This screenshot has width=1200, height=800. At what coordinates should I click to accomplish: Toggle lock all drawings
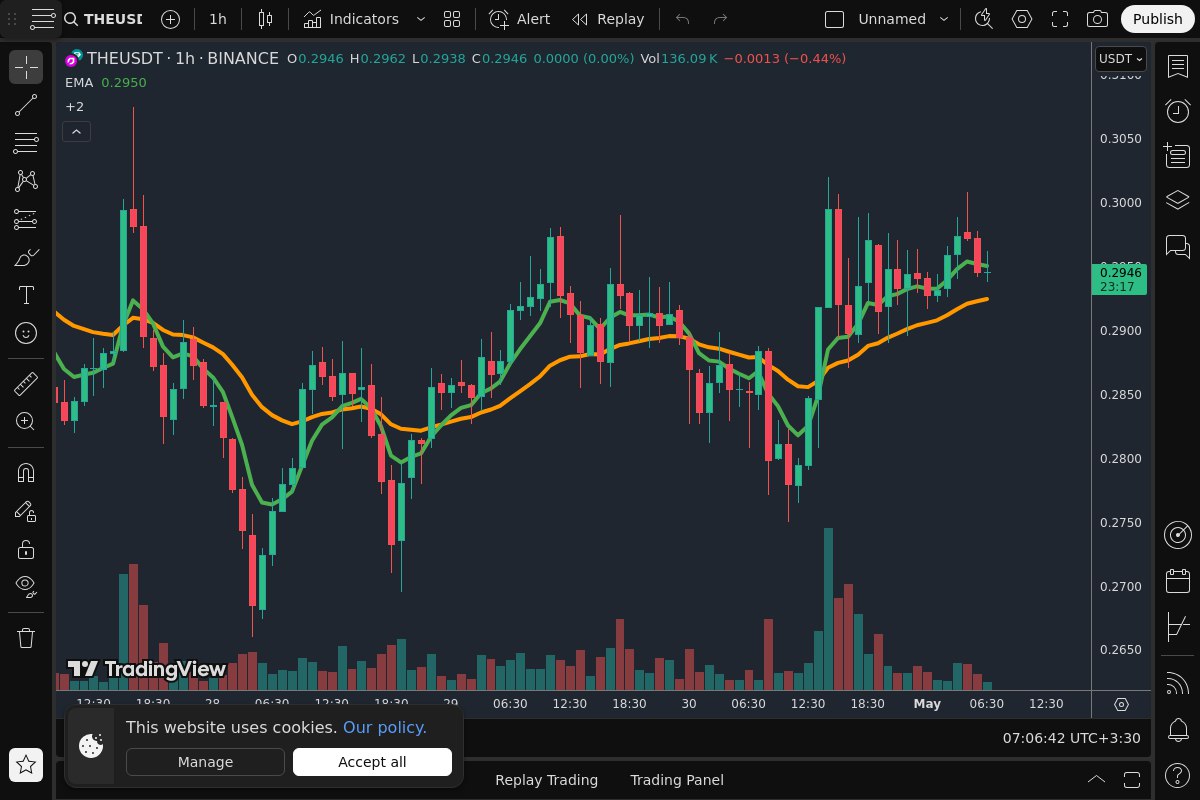pyautogui.click(x=26, y=549)
